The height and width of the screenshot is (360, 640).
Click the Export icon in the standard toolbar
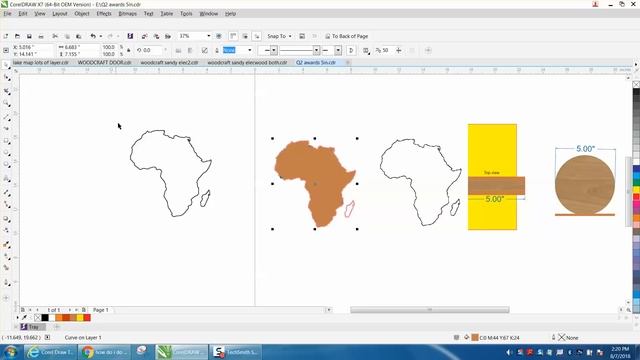(x=156, y=36)
